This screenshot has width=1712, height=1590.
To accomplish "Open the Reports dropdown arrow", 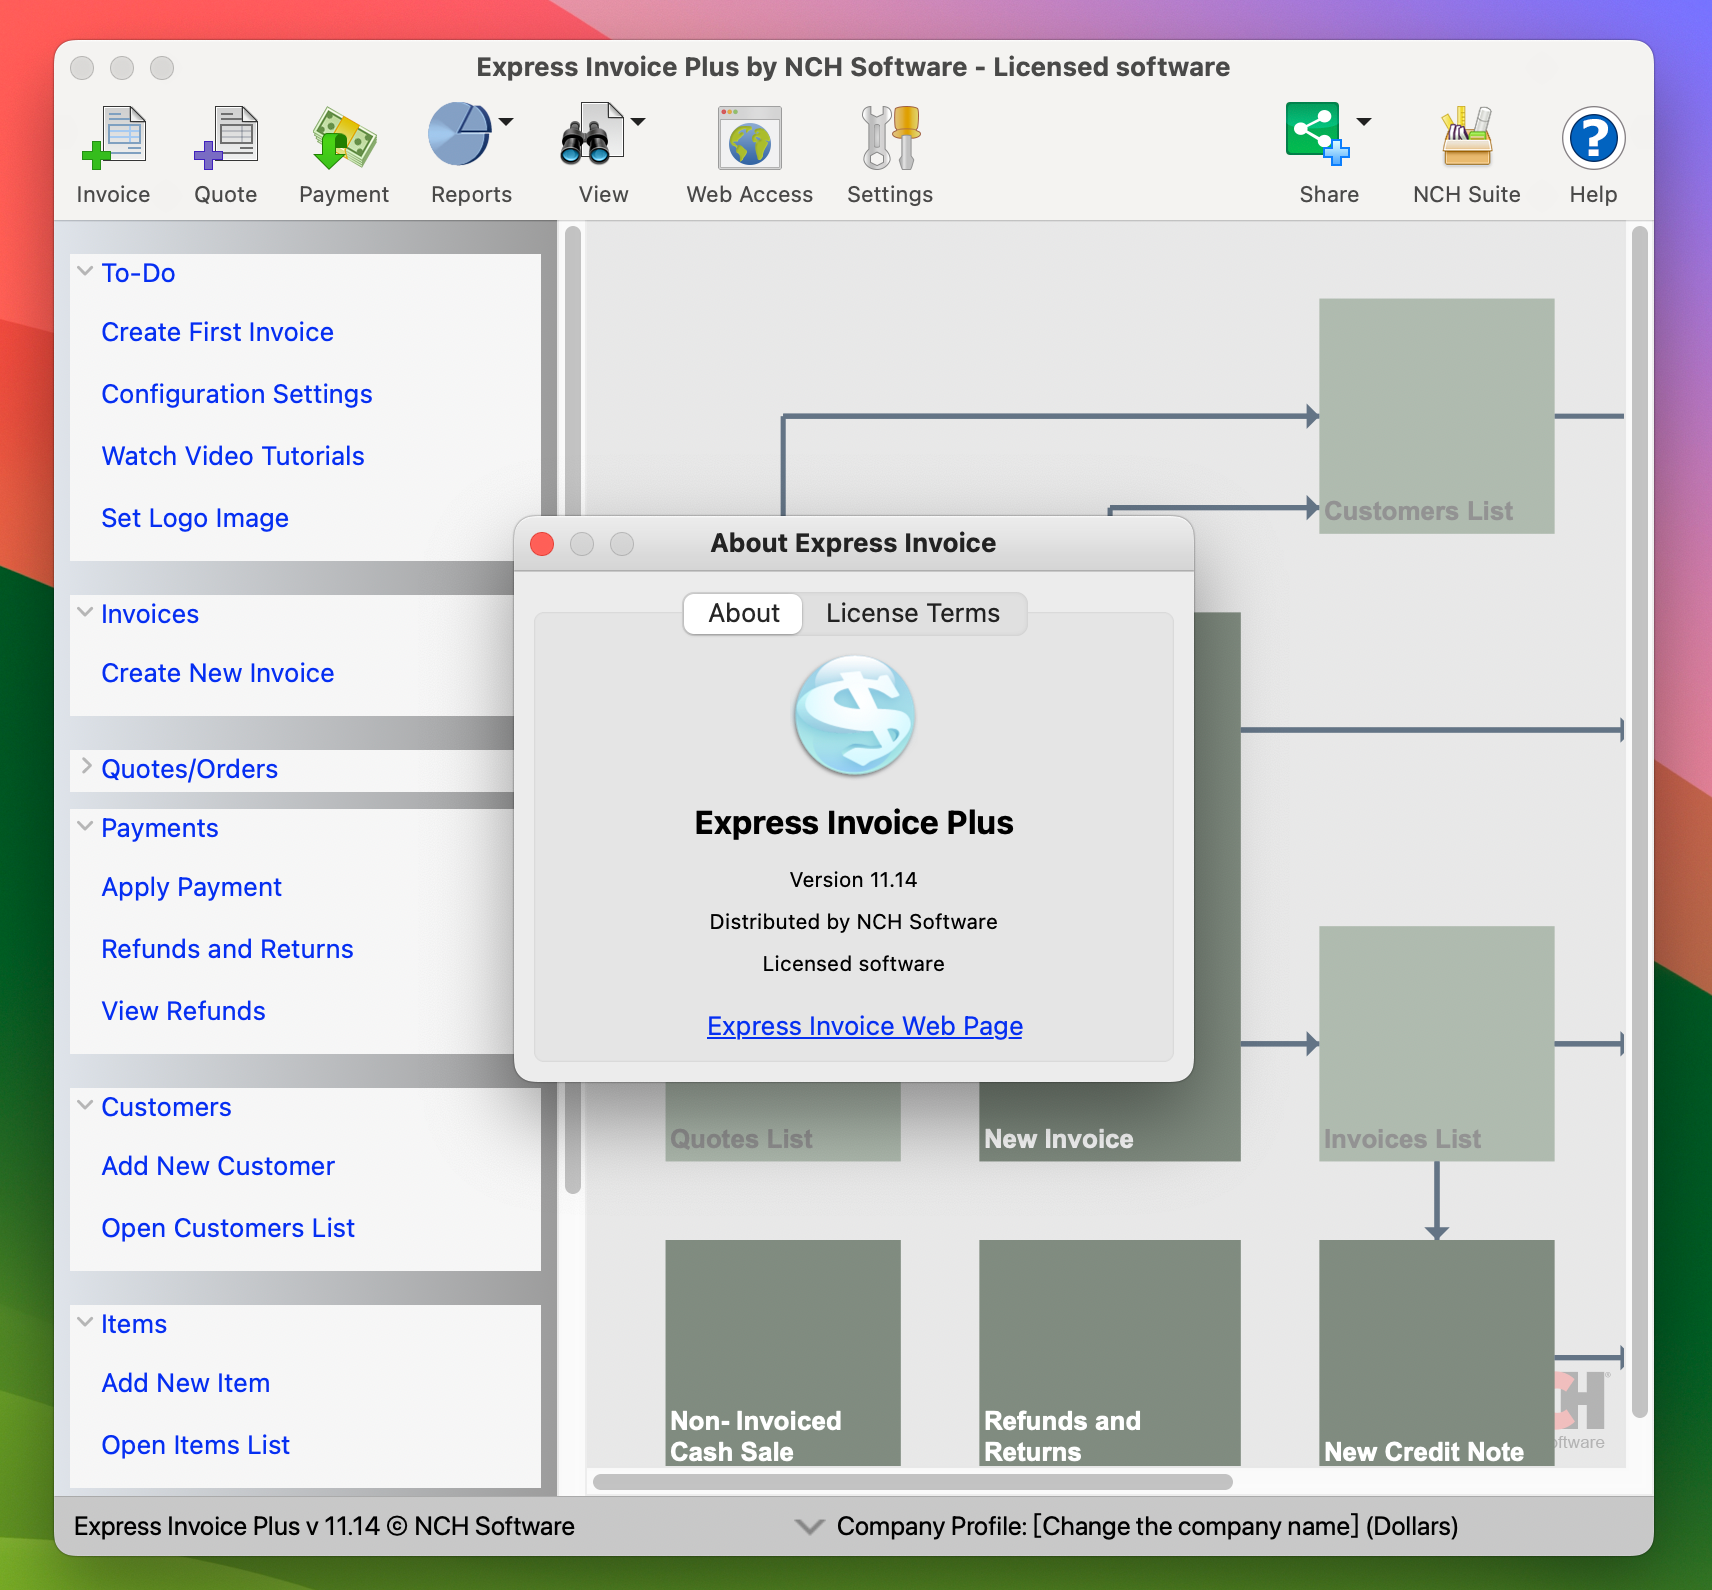I will pos(507,122).
